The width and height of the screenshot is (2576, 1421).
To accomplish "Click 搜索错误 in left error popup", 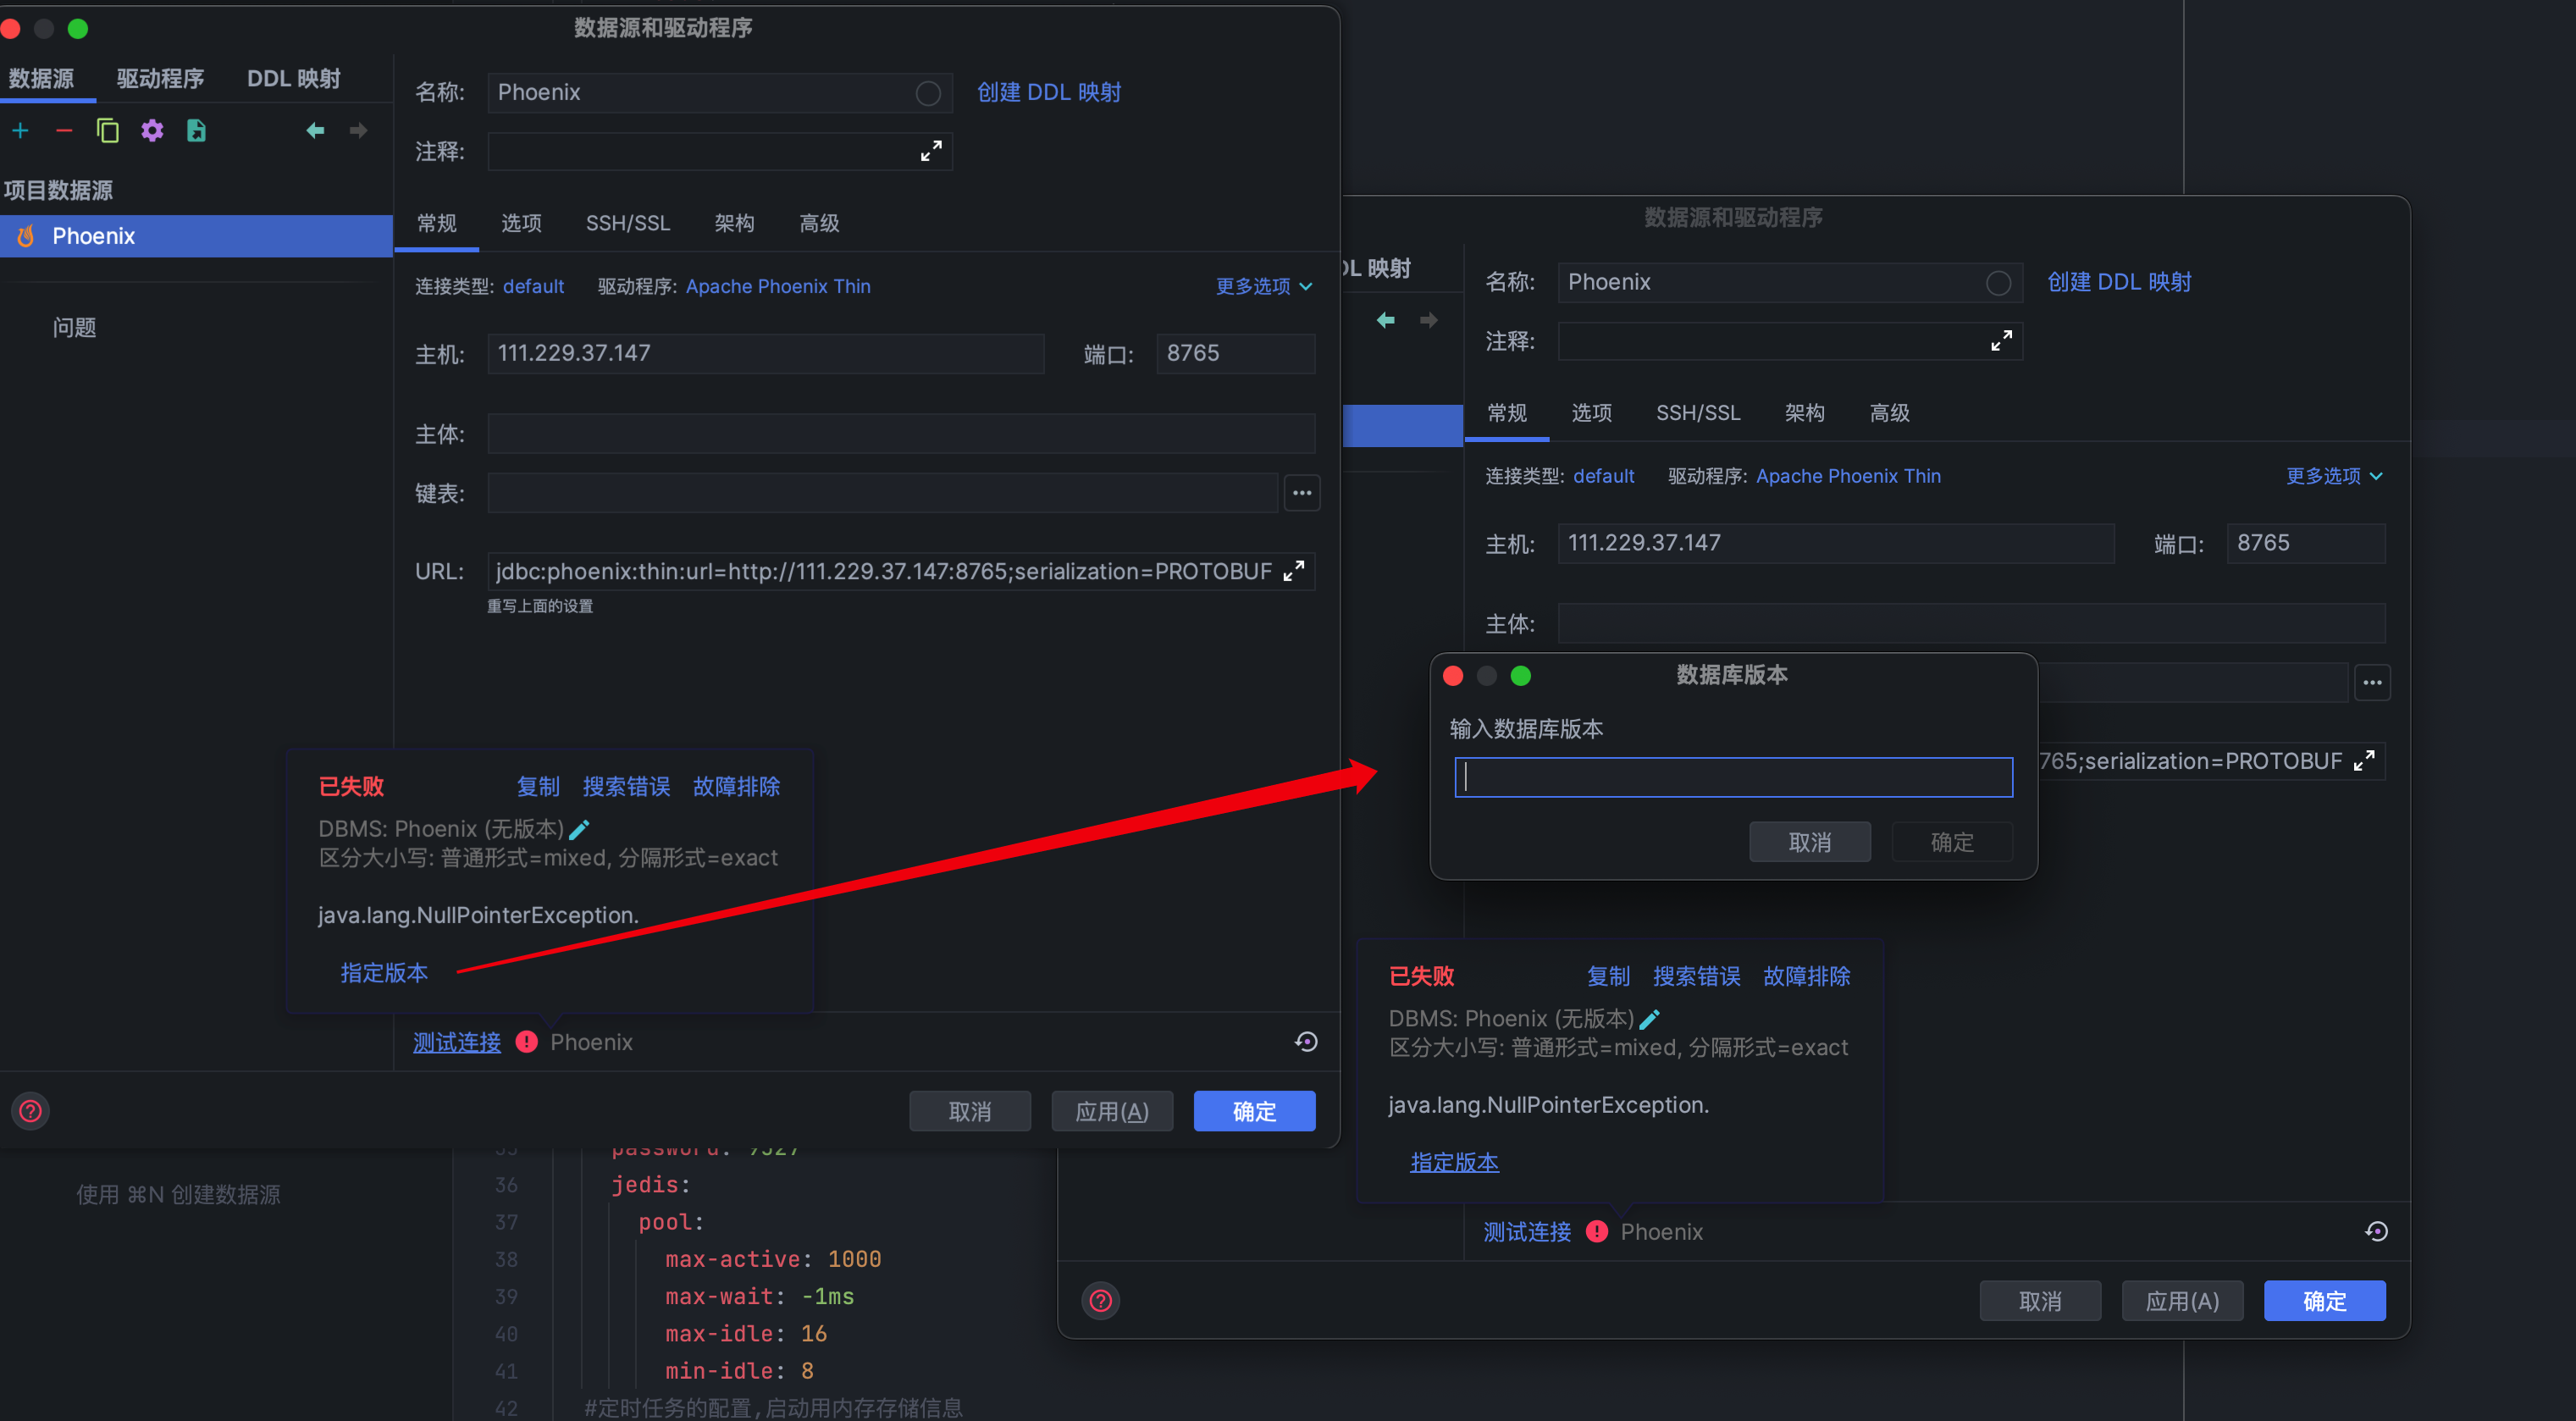I will [626, 787].
